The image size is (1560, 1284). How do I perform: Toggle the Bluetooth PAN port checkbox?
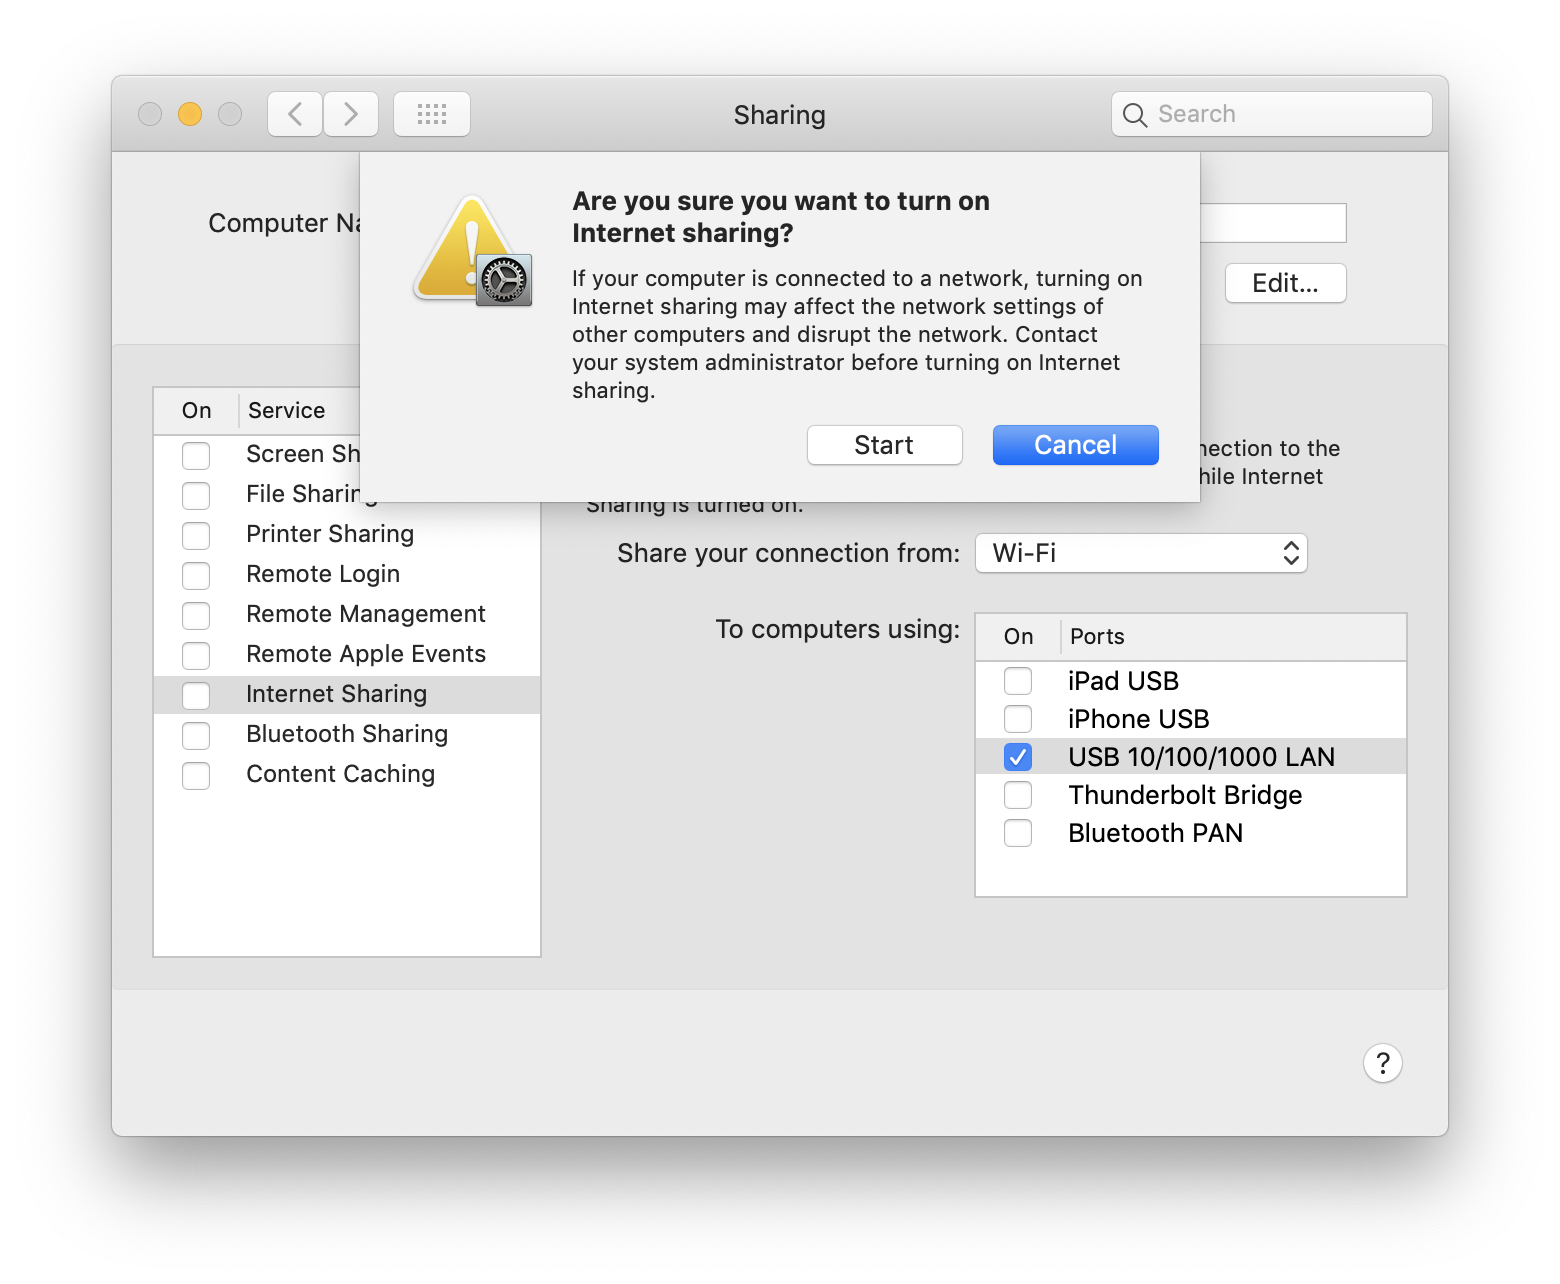(x=1018, y=833)
